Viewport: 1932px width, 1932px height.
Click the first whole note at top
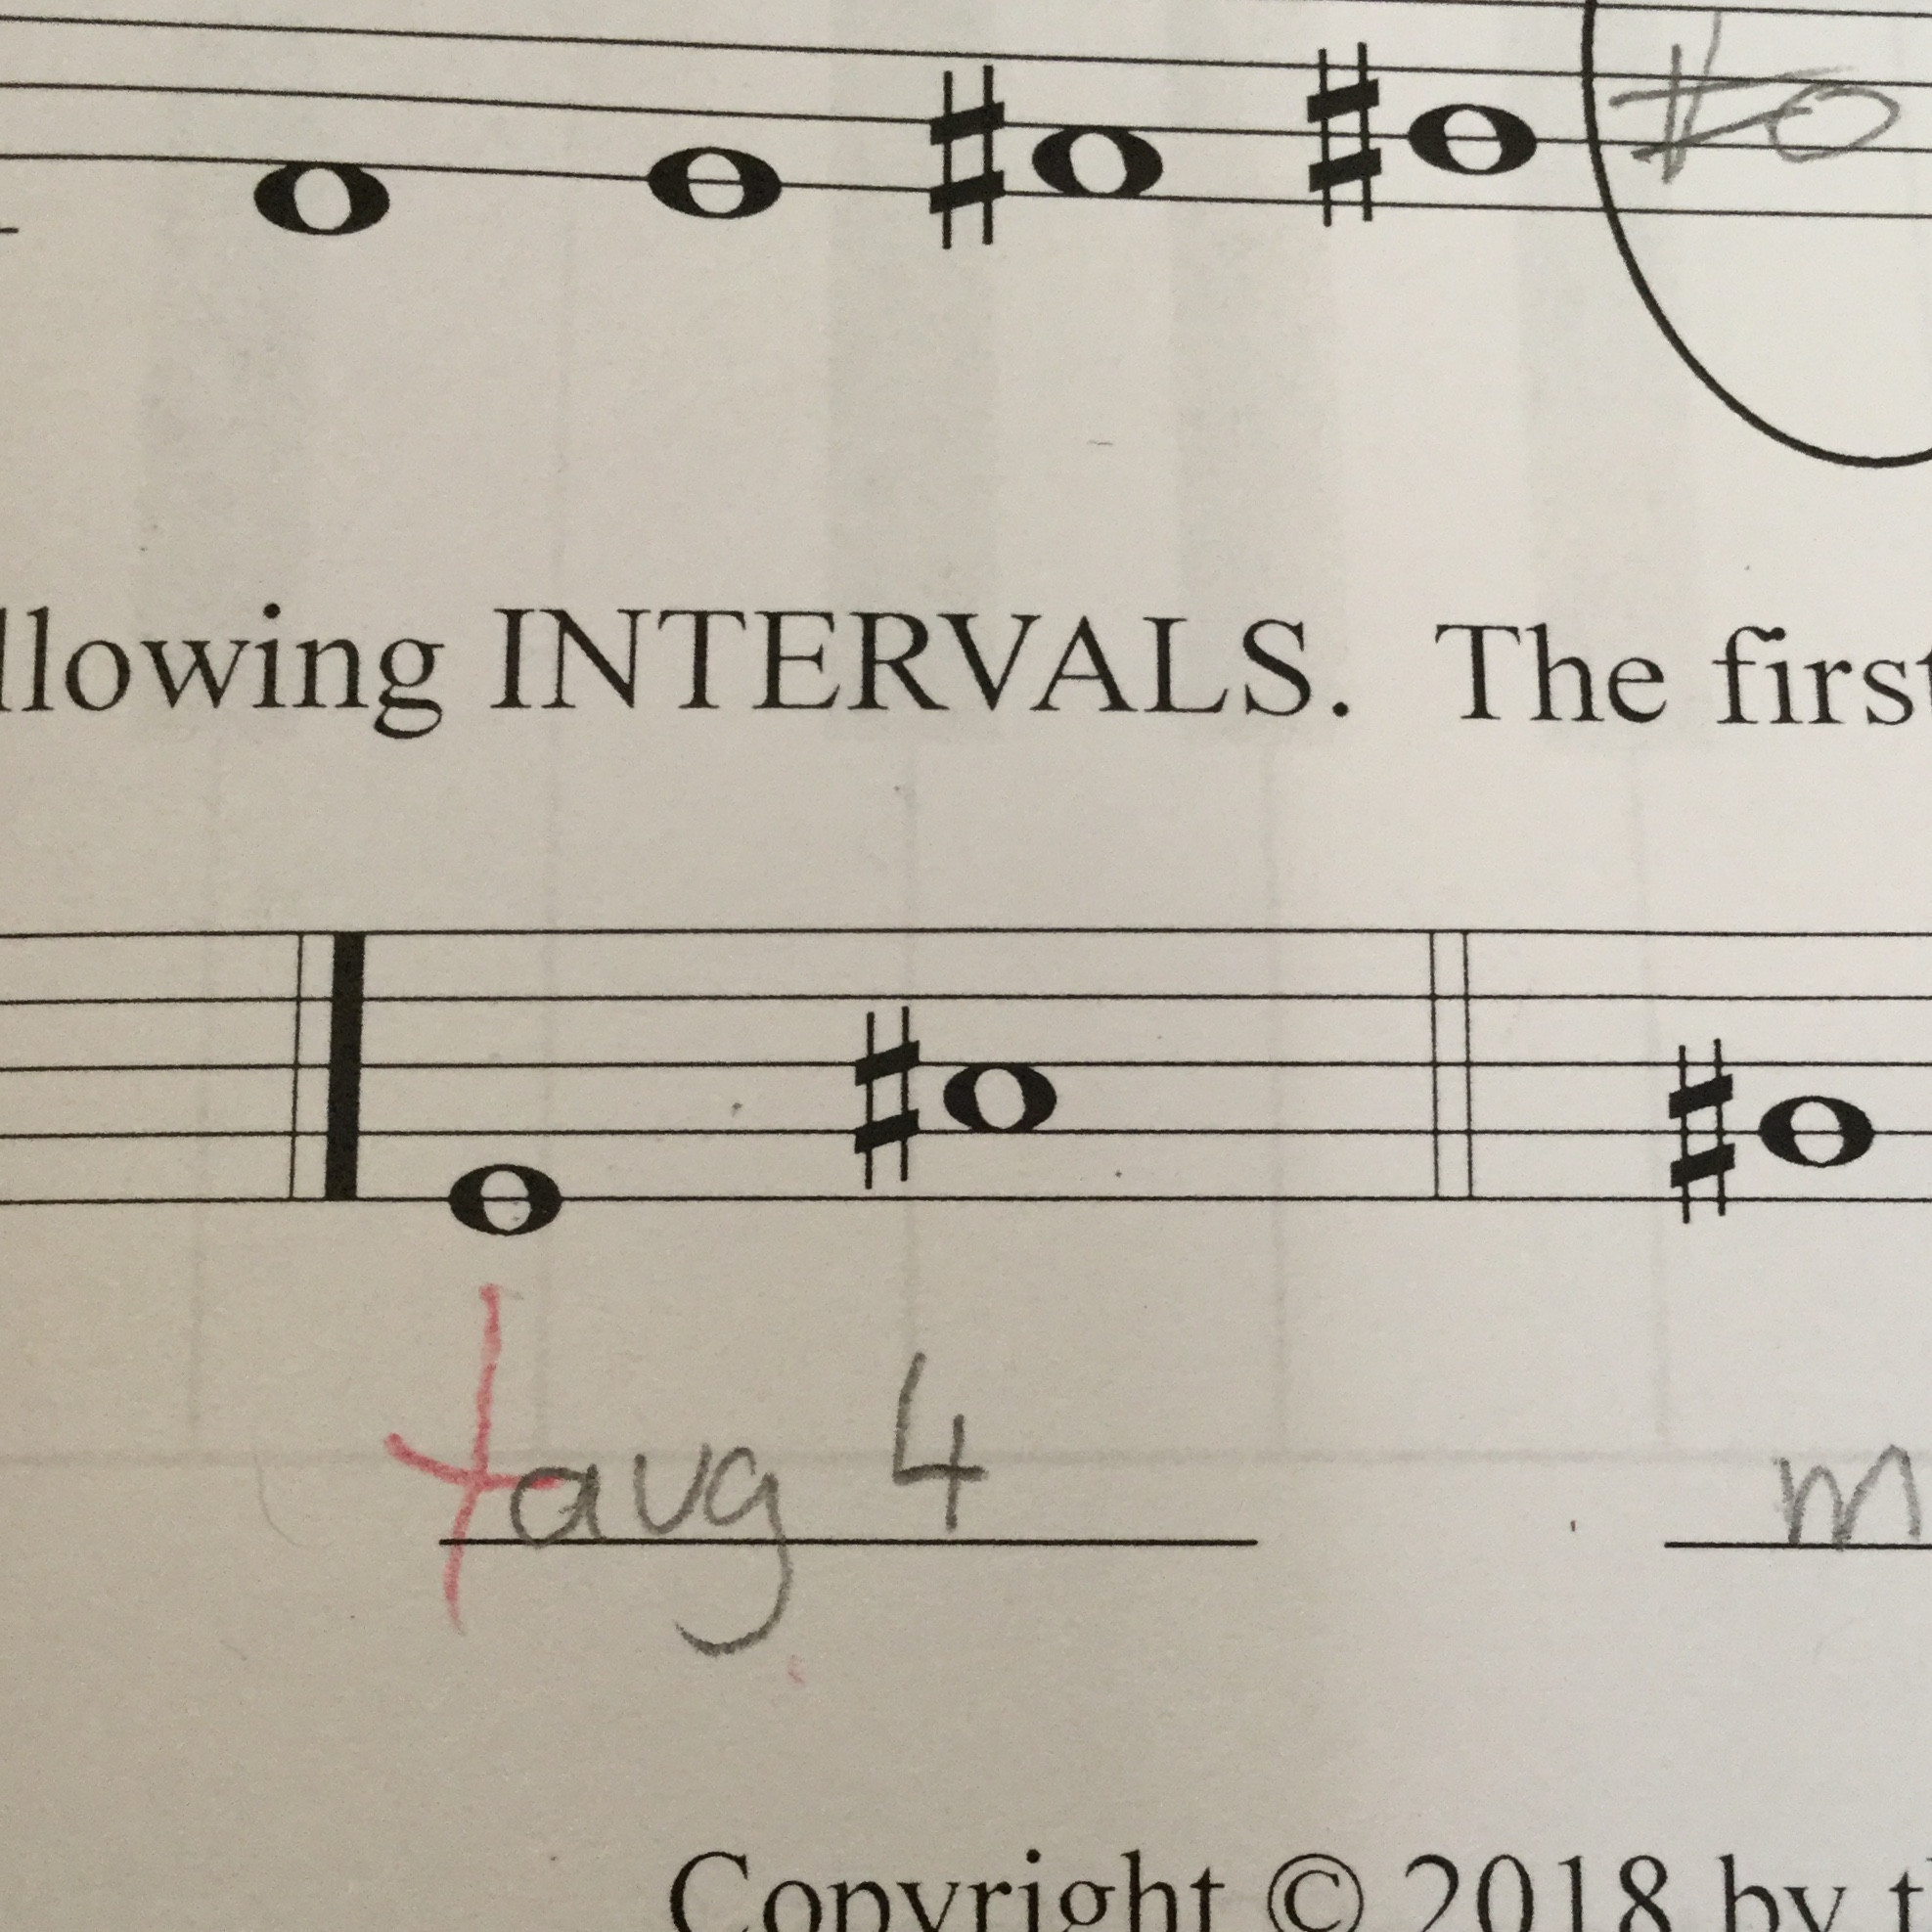point(321,199)
